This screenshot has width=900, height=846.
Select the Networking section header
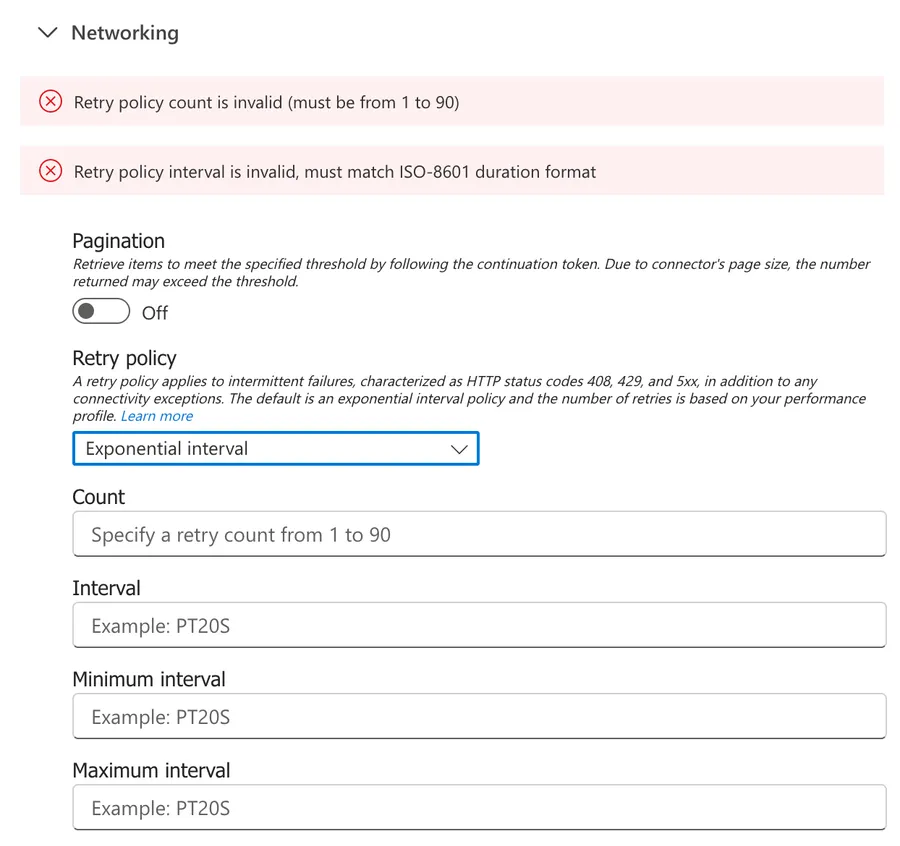(124, 32)
